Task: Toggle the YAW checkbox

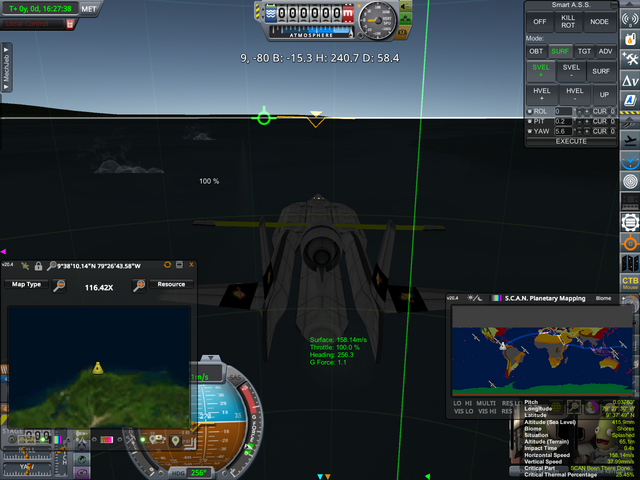Action: click(x=530, y=131)
